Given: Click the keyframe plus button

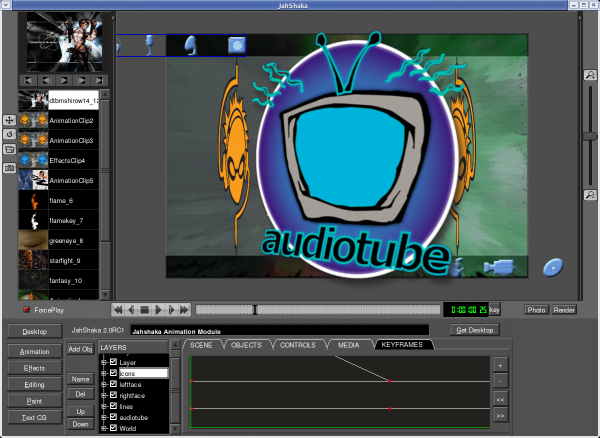Looking at the screenshot, I should click(501, 365).
